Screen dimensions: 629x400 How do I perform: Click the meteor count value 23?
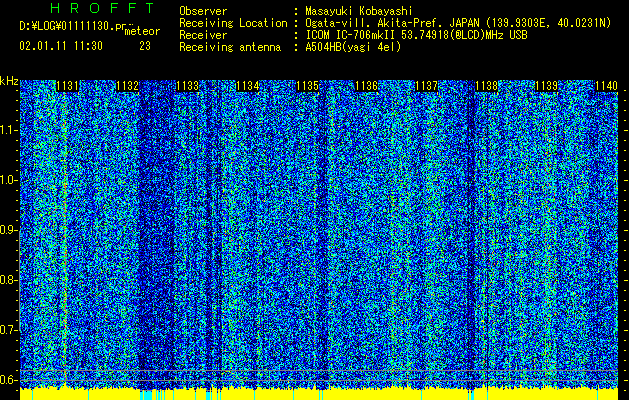tap(145, 46)
